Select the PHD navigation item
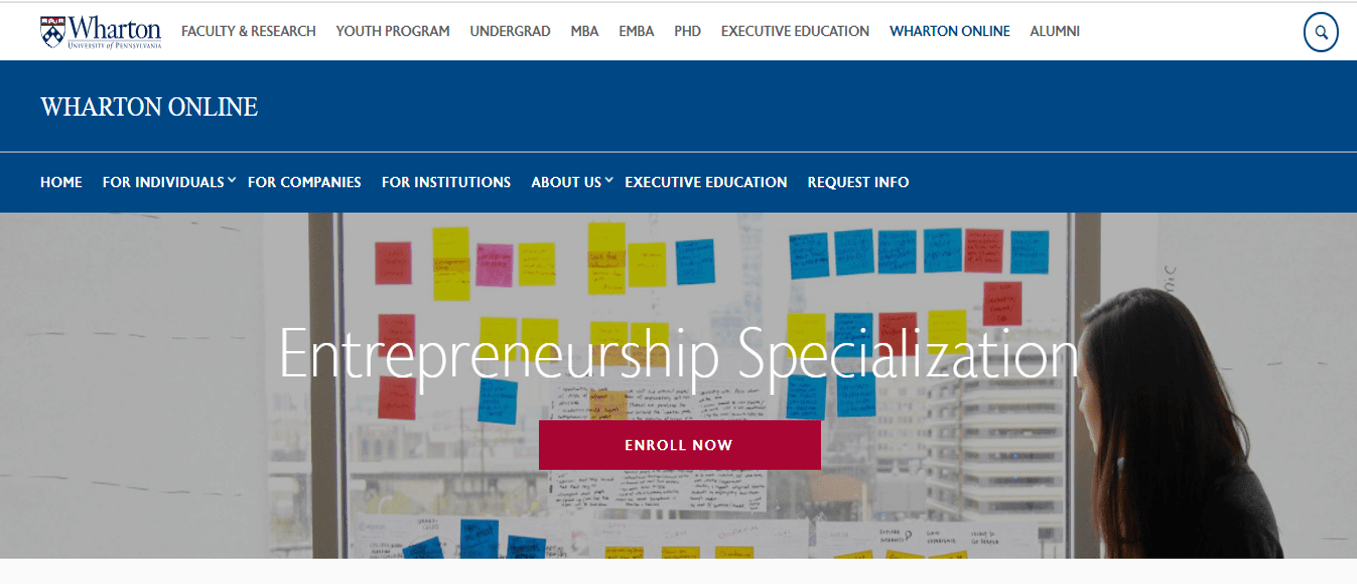The width and height of the screenshot is (1357, 584). 687,31
